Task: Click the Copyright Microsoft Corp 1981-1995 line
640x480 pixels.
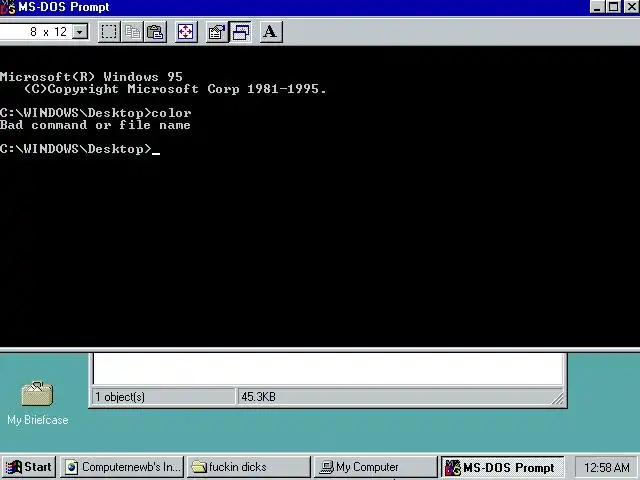Action: (175, 89)
